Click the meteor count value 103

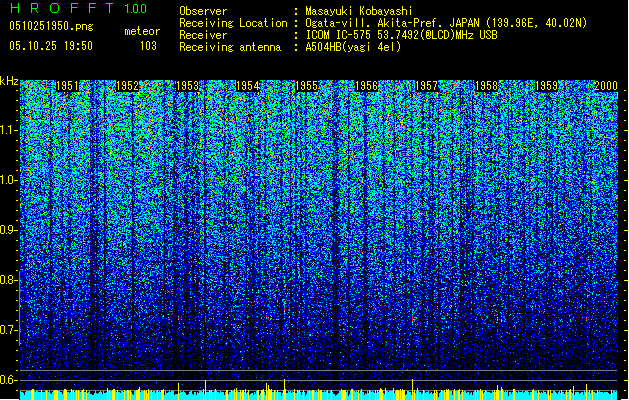pos(148,46)
